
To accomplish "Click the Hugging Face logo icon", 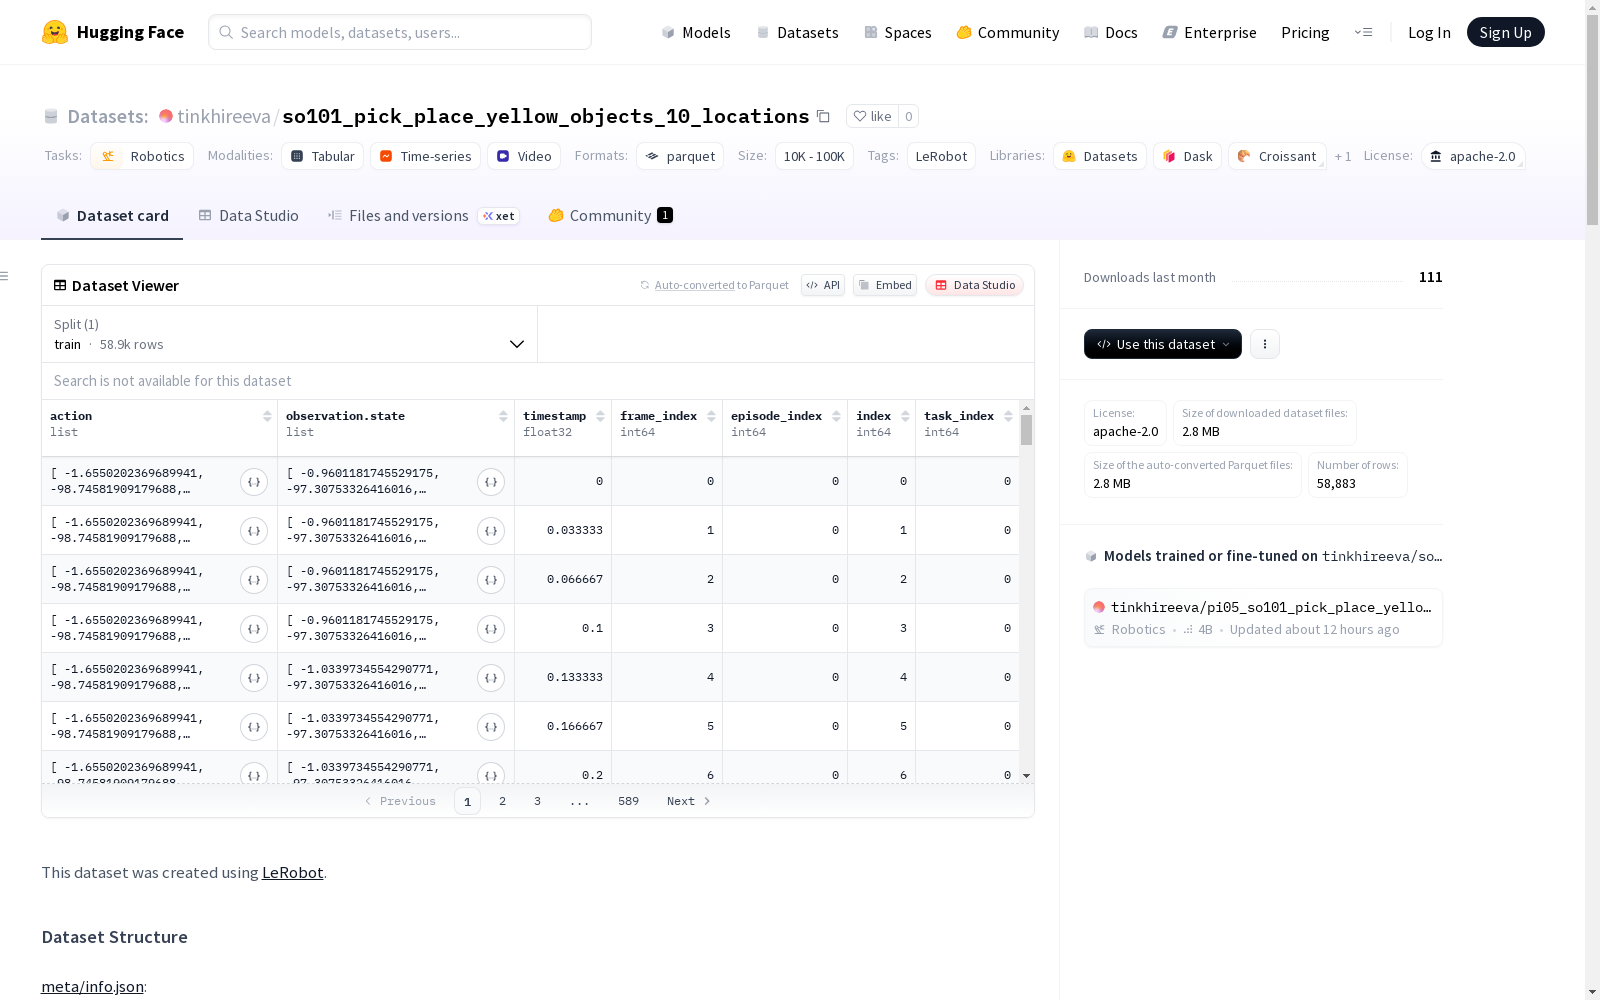I will click(55, 32).
